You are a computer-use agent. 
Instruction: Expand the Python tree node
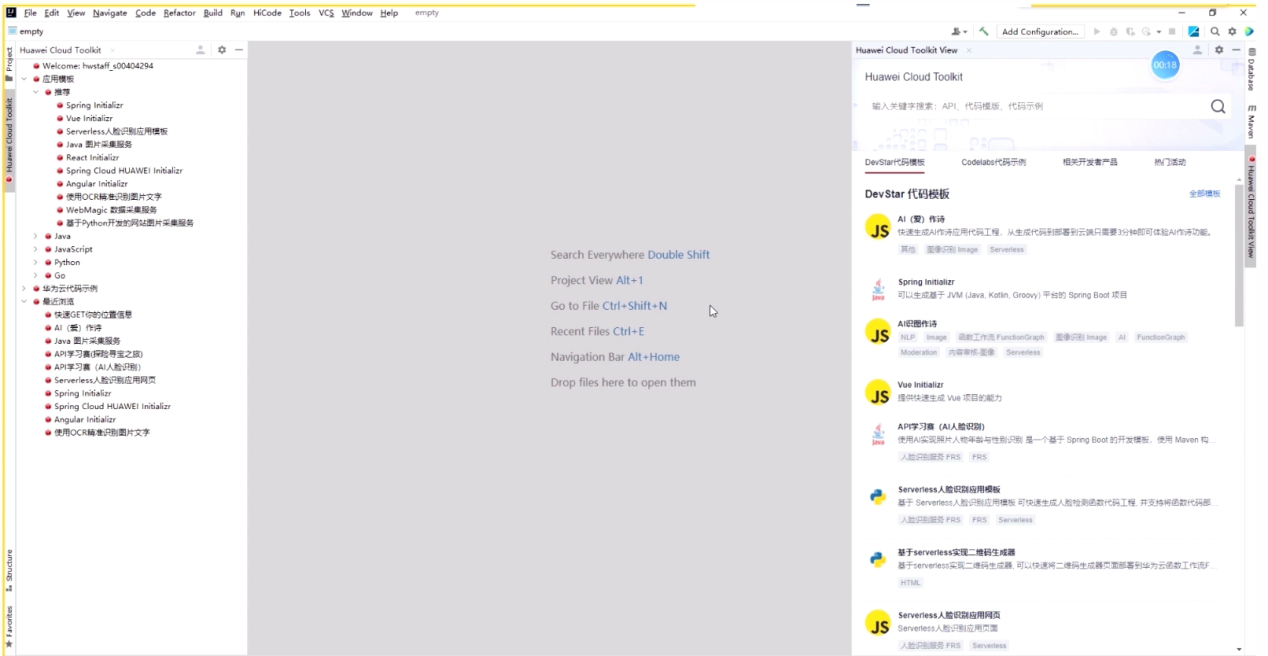tap(36, 262)
